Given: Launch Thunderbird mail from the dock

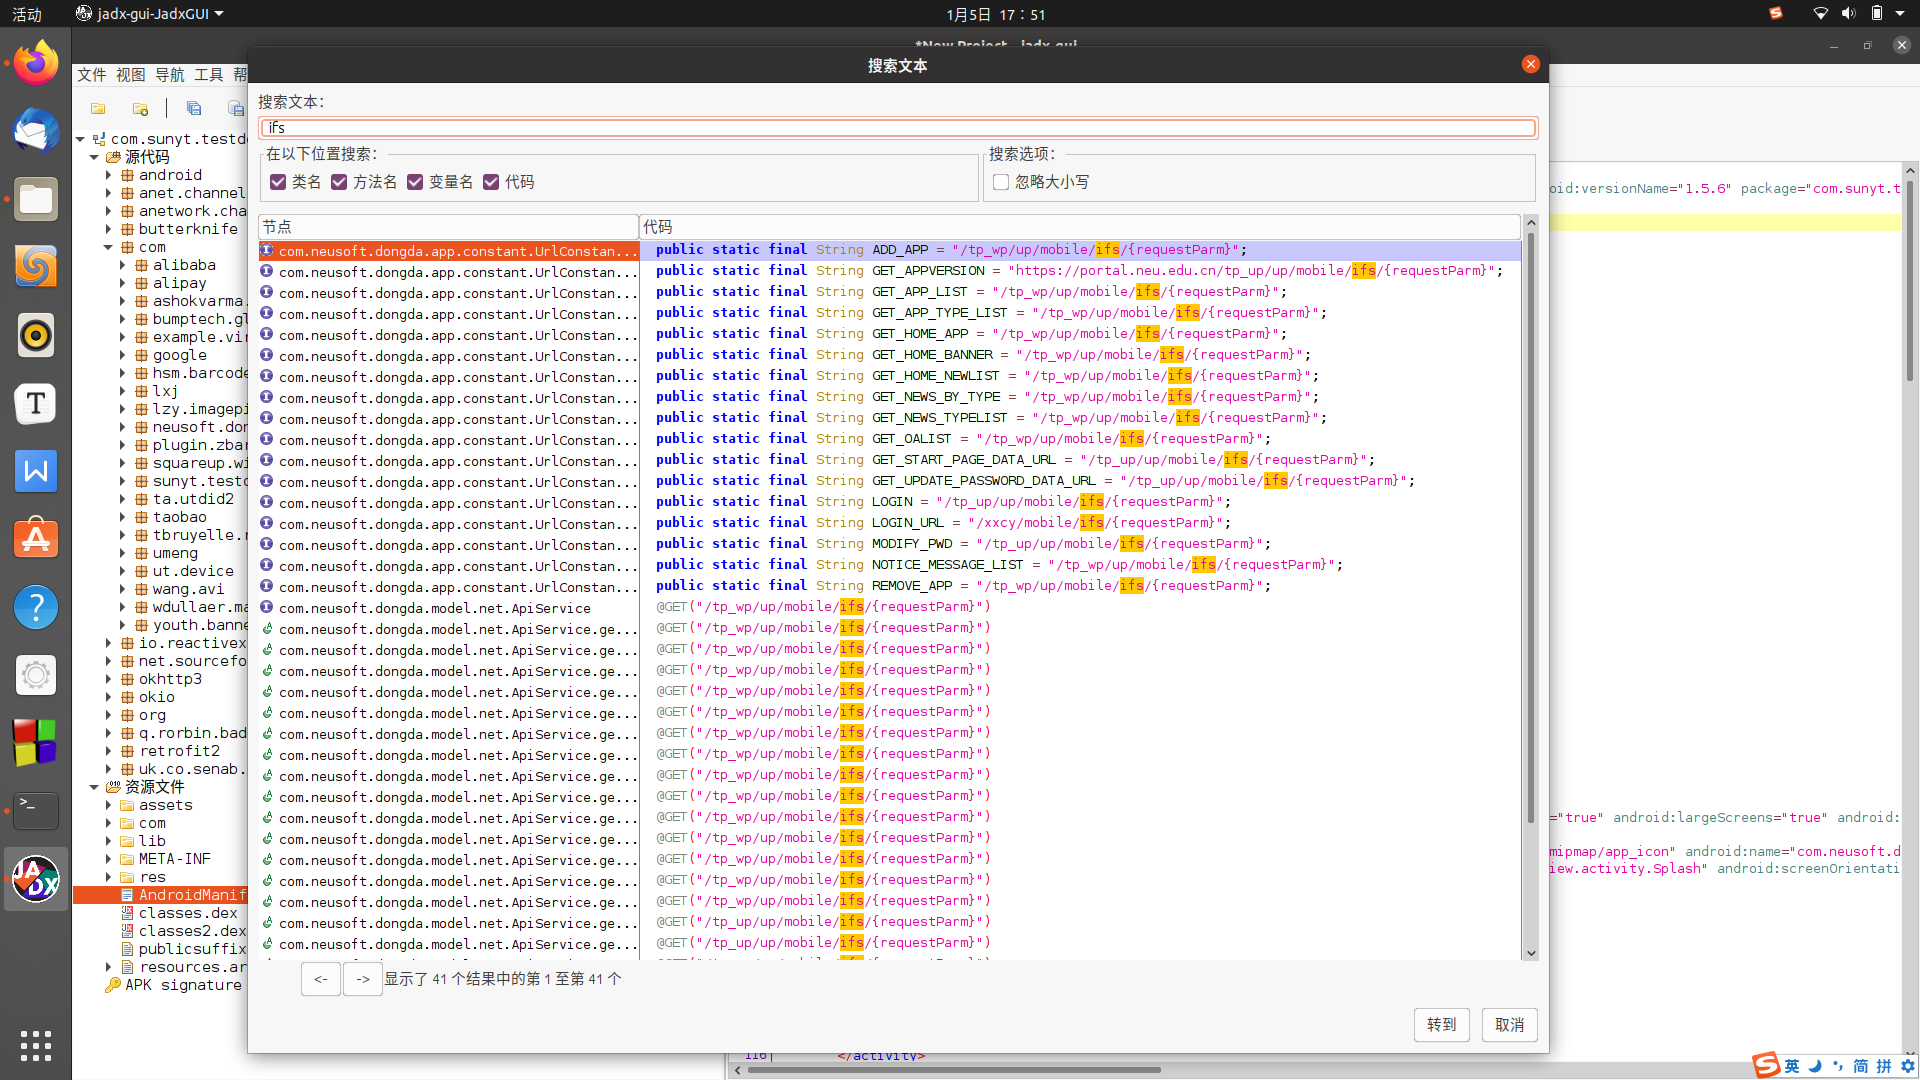Looking at the screenshot, I should (x=36, y=131).
